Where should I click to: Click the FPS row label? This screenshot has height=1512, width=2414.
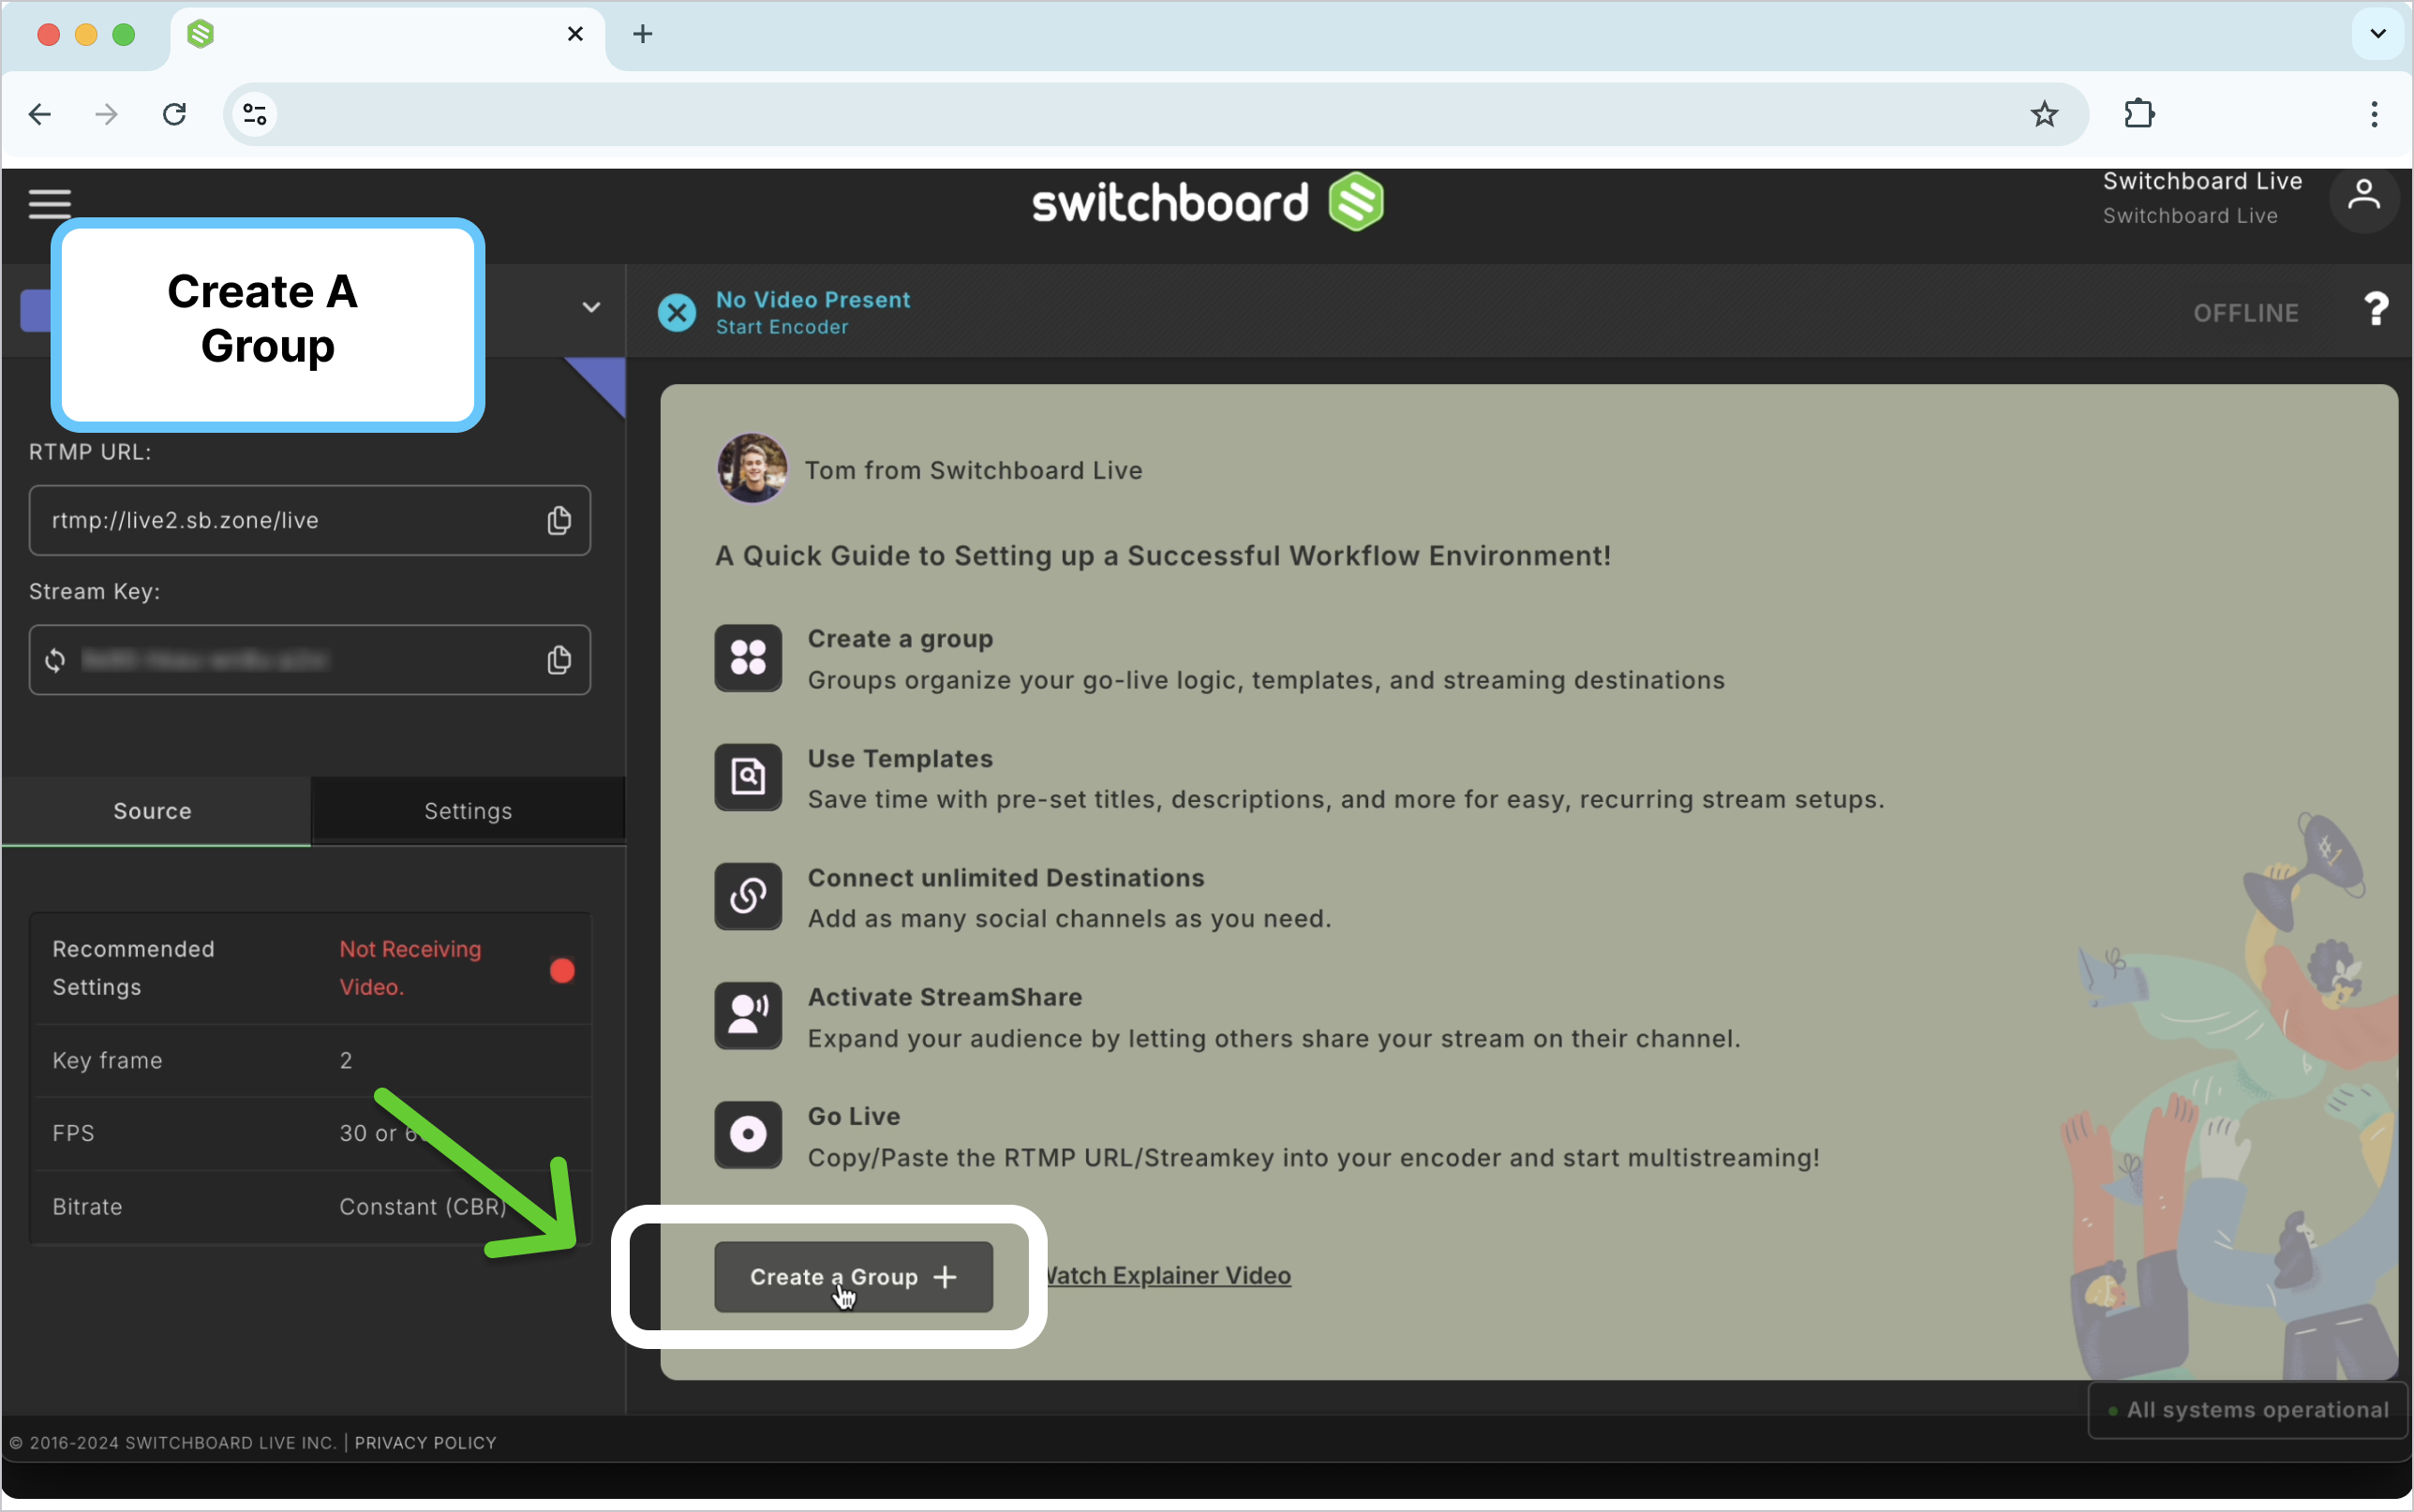pyautogui.click(x=73, y=1133)
